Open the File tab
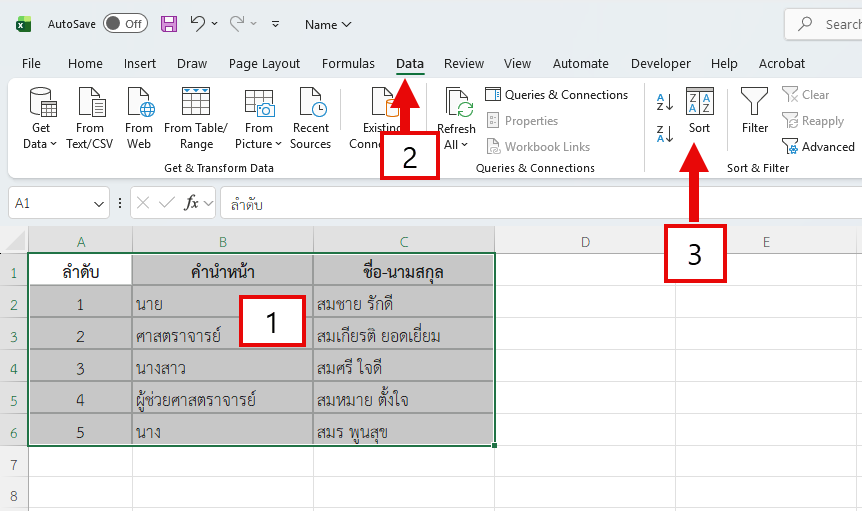Image resolution: width=862 pixels, height=511 pixels. (31, 64)
